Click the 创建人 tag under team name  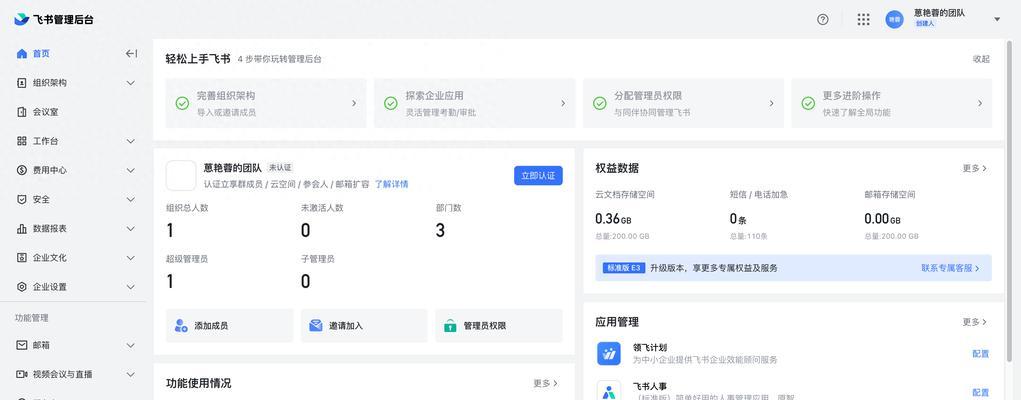click(x=925, y=23)
